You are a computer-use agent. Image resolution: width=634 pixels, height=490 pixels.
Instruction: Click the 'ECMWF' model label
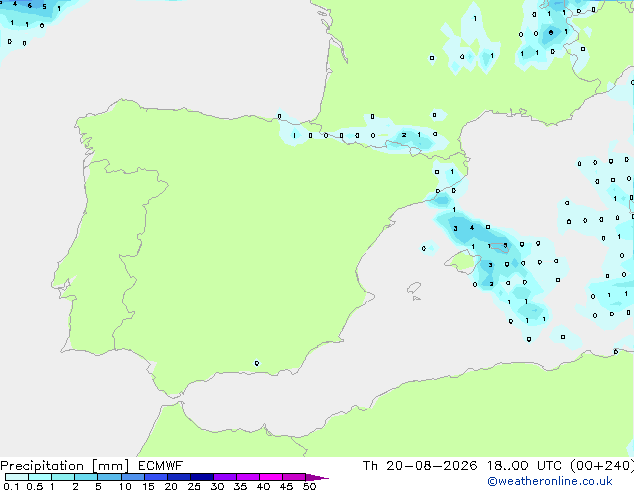point(161,466)
